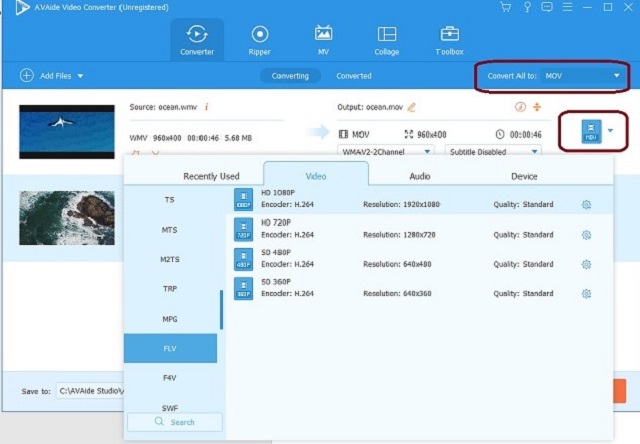Expand the arrow next to MOV format icon
This screenshot has width=640, height=444.
click(610, 131)
